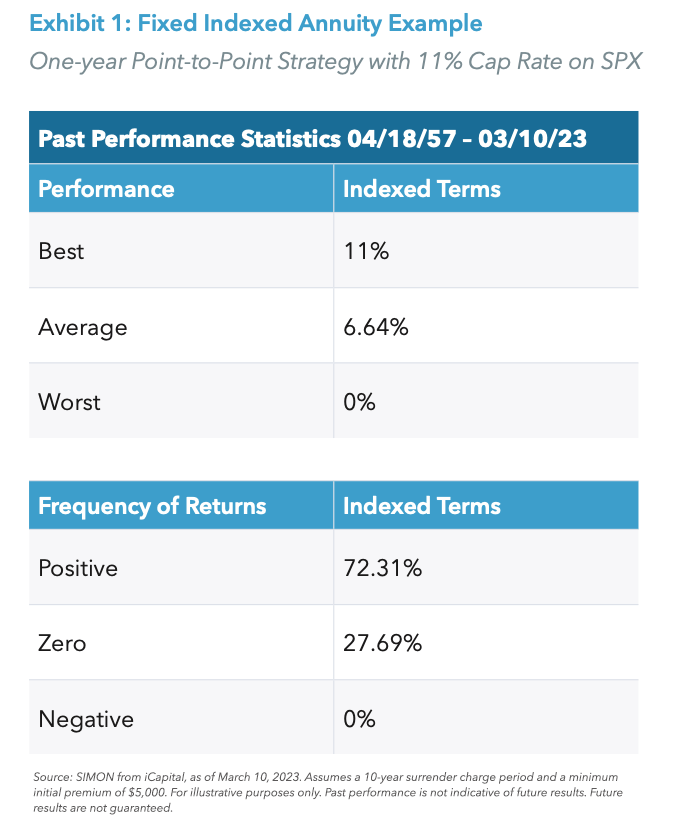Select the Best row label

[61, 251]
